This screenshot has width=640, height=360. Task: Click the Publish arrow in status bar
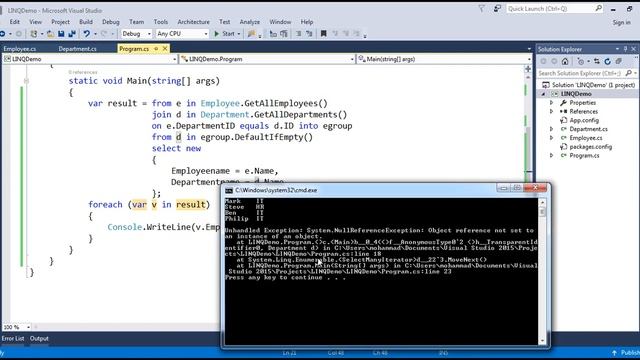point(614,353)
